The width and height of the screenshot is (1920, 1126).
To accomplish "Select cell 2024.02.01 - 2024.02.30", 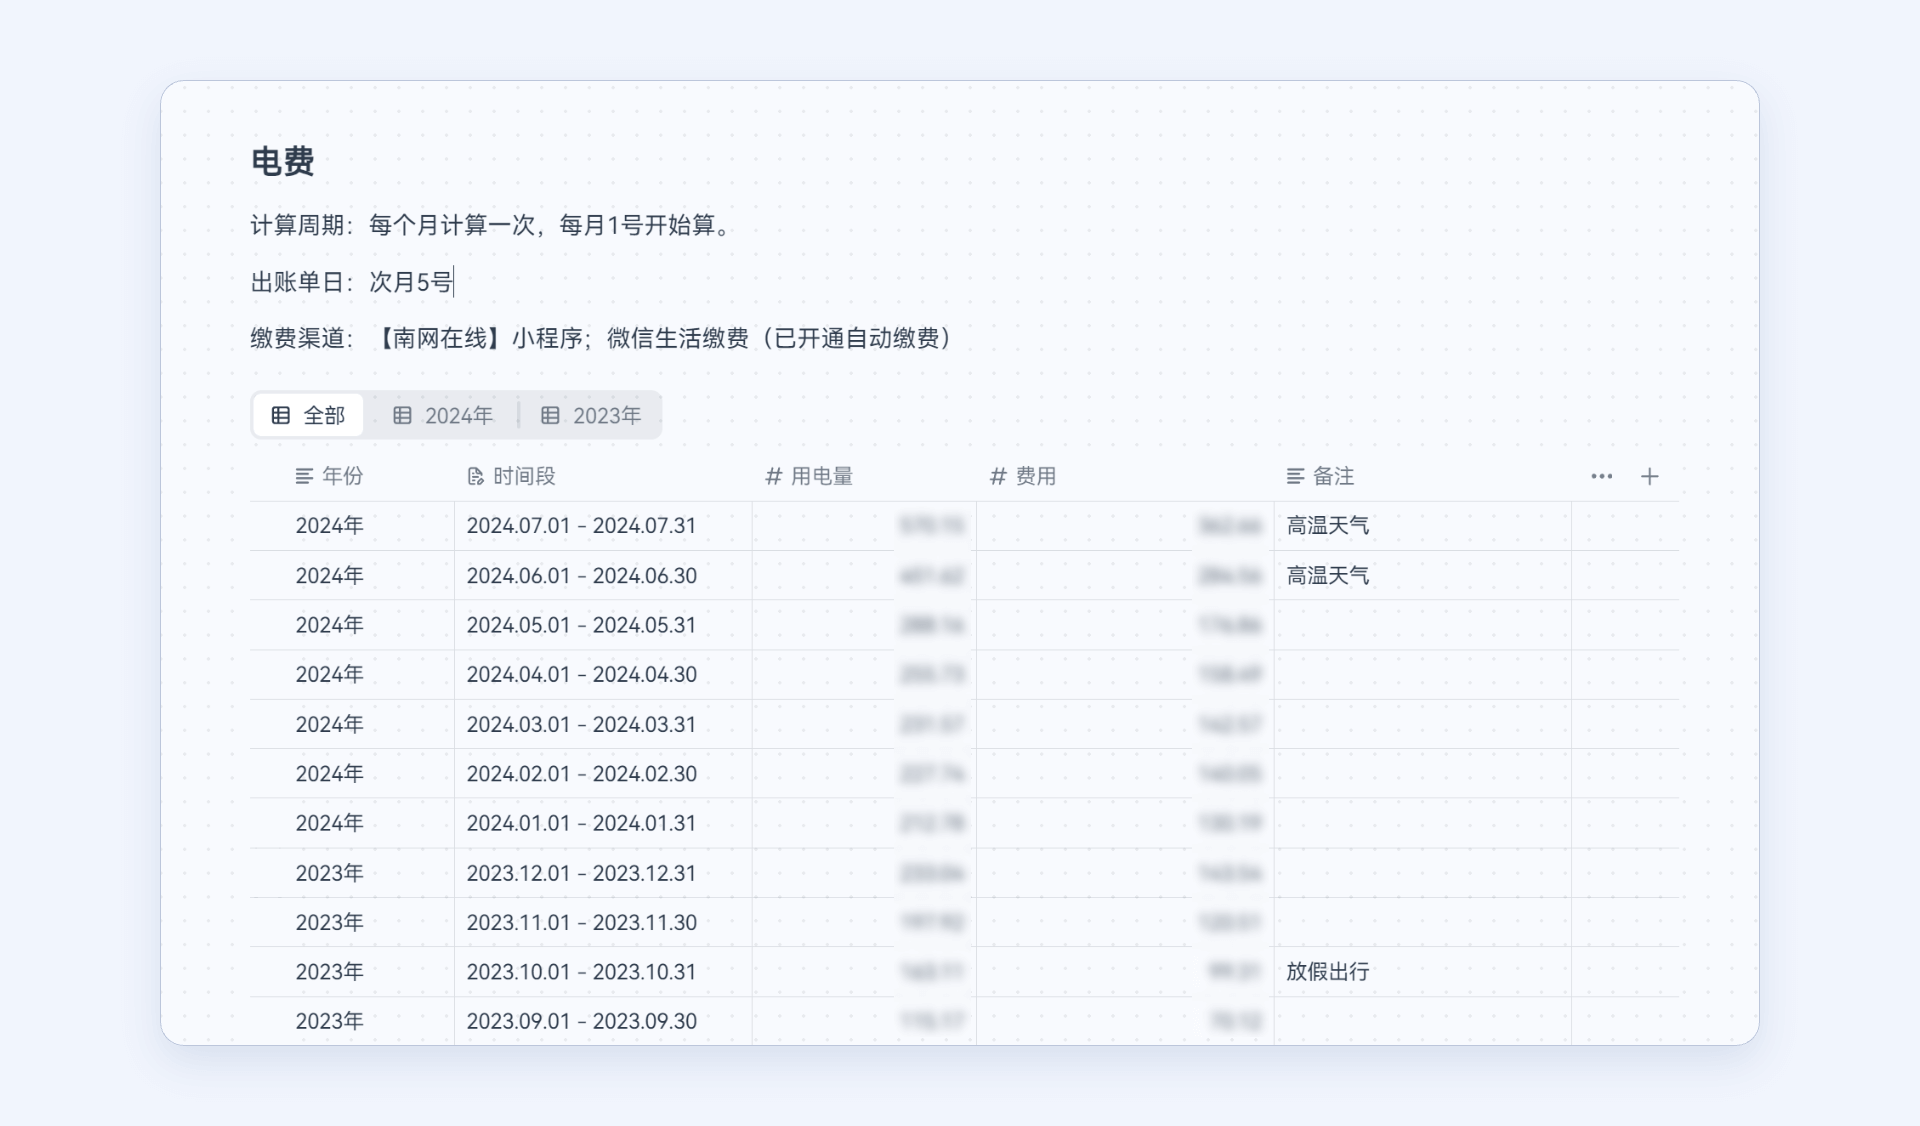I will (603, 774).
